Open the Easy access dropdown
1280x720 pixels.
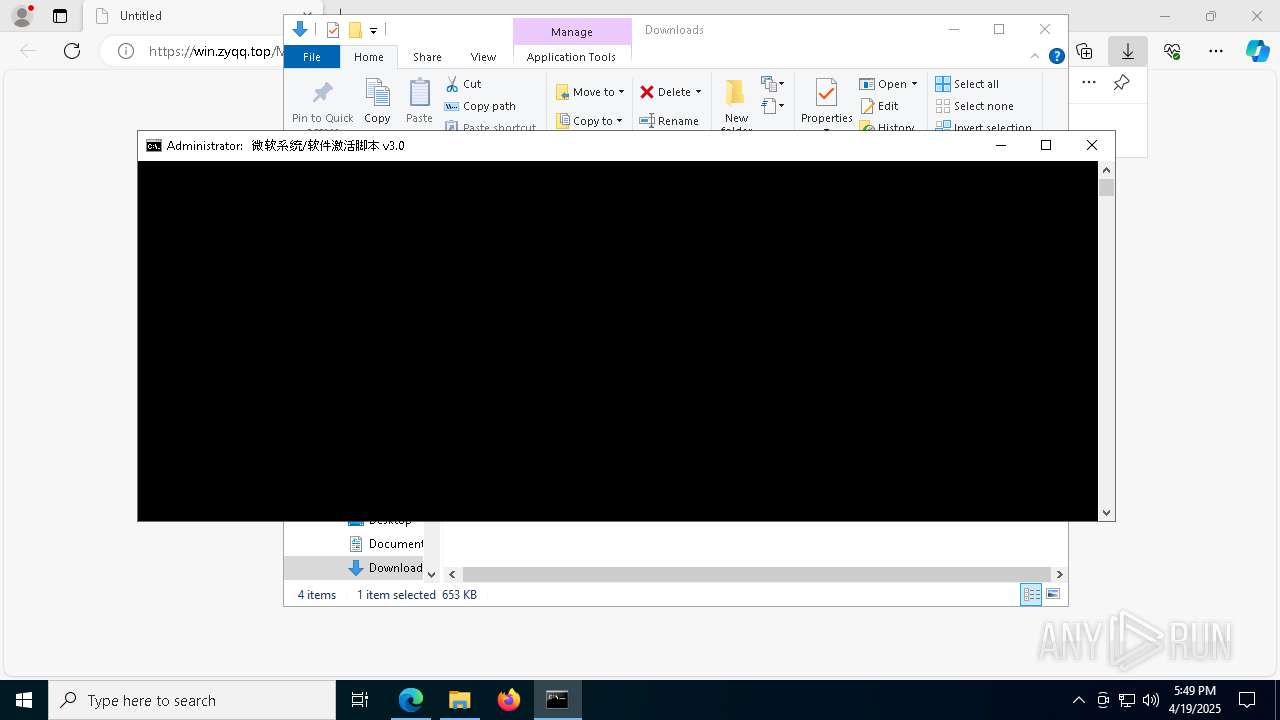(x=773, y=105)
